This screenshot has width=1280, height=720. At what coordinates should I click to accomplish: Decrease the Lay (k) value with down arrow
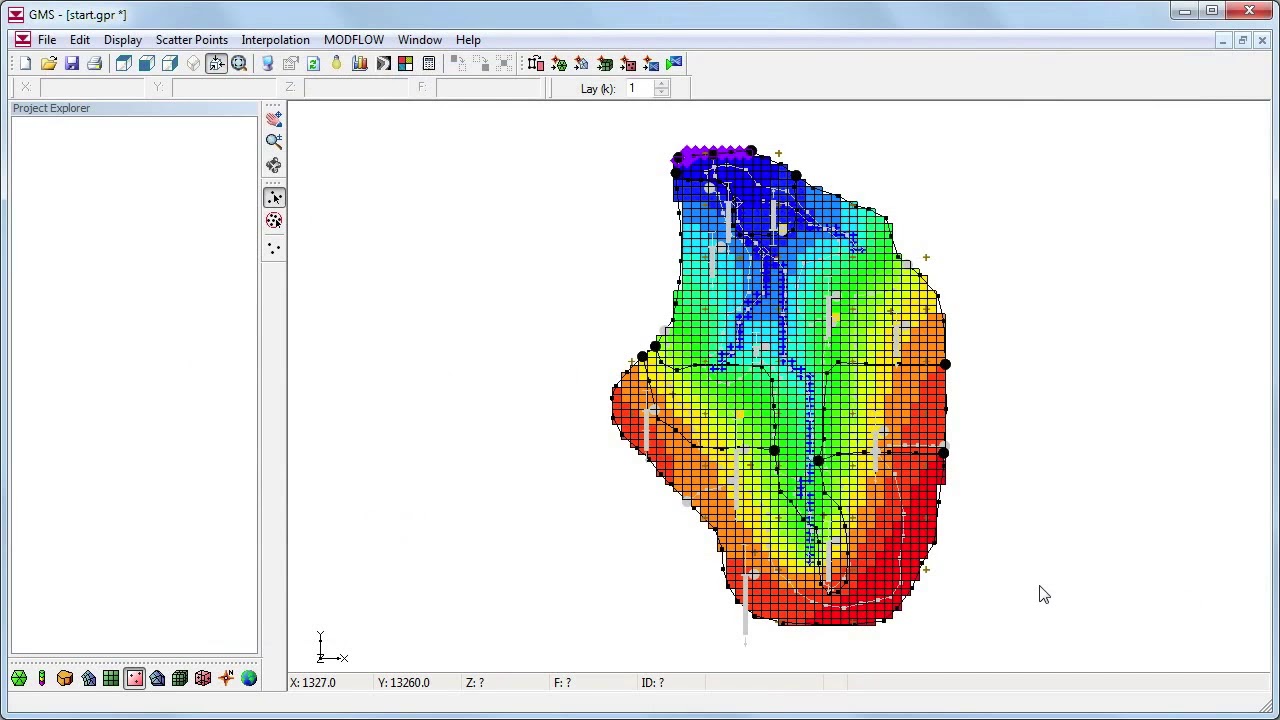(x=661, y=93)
